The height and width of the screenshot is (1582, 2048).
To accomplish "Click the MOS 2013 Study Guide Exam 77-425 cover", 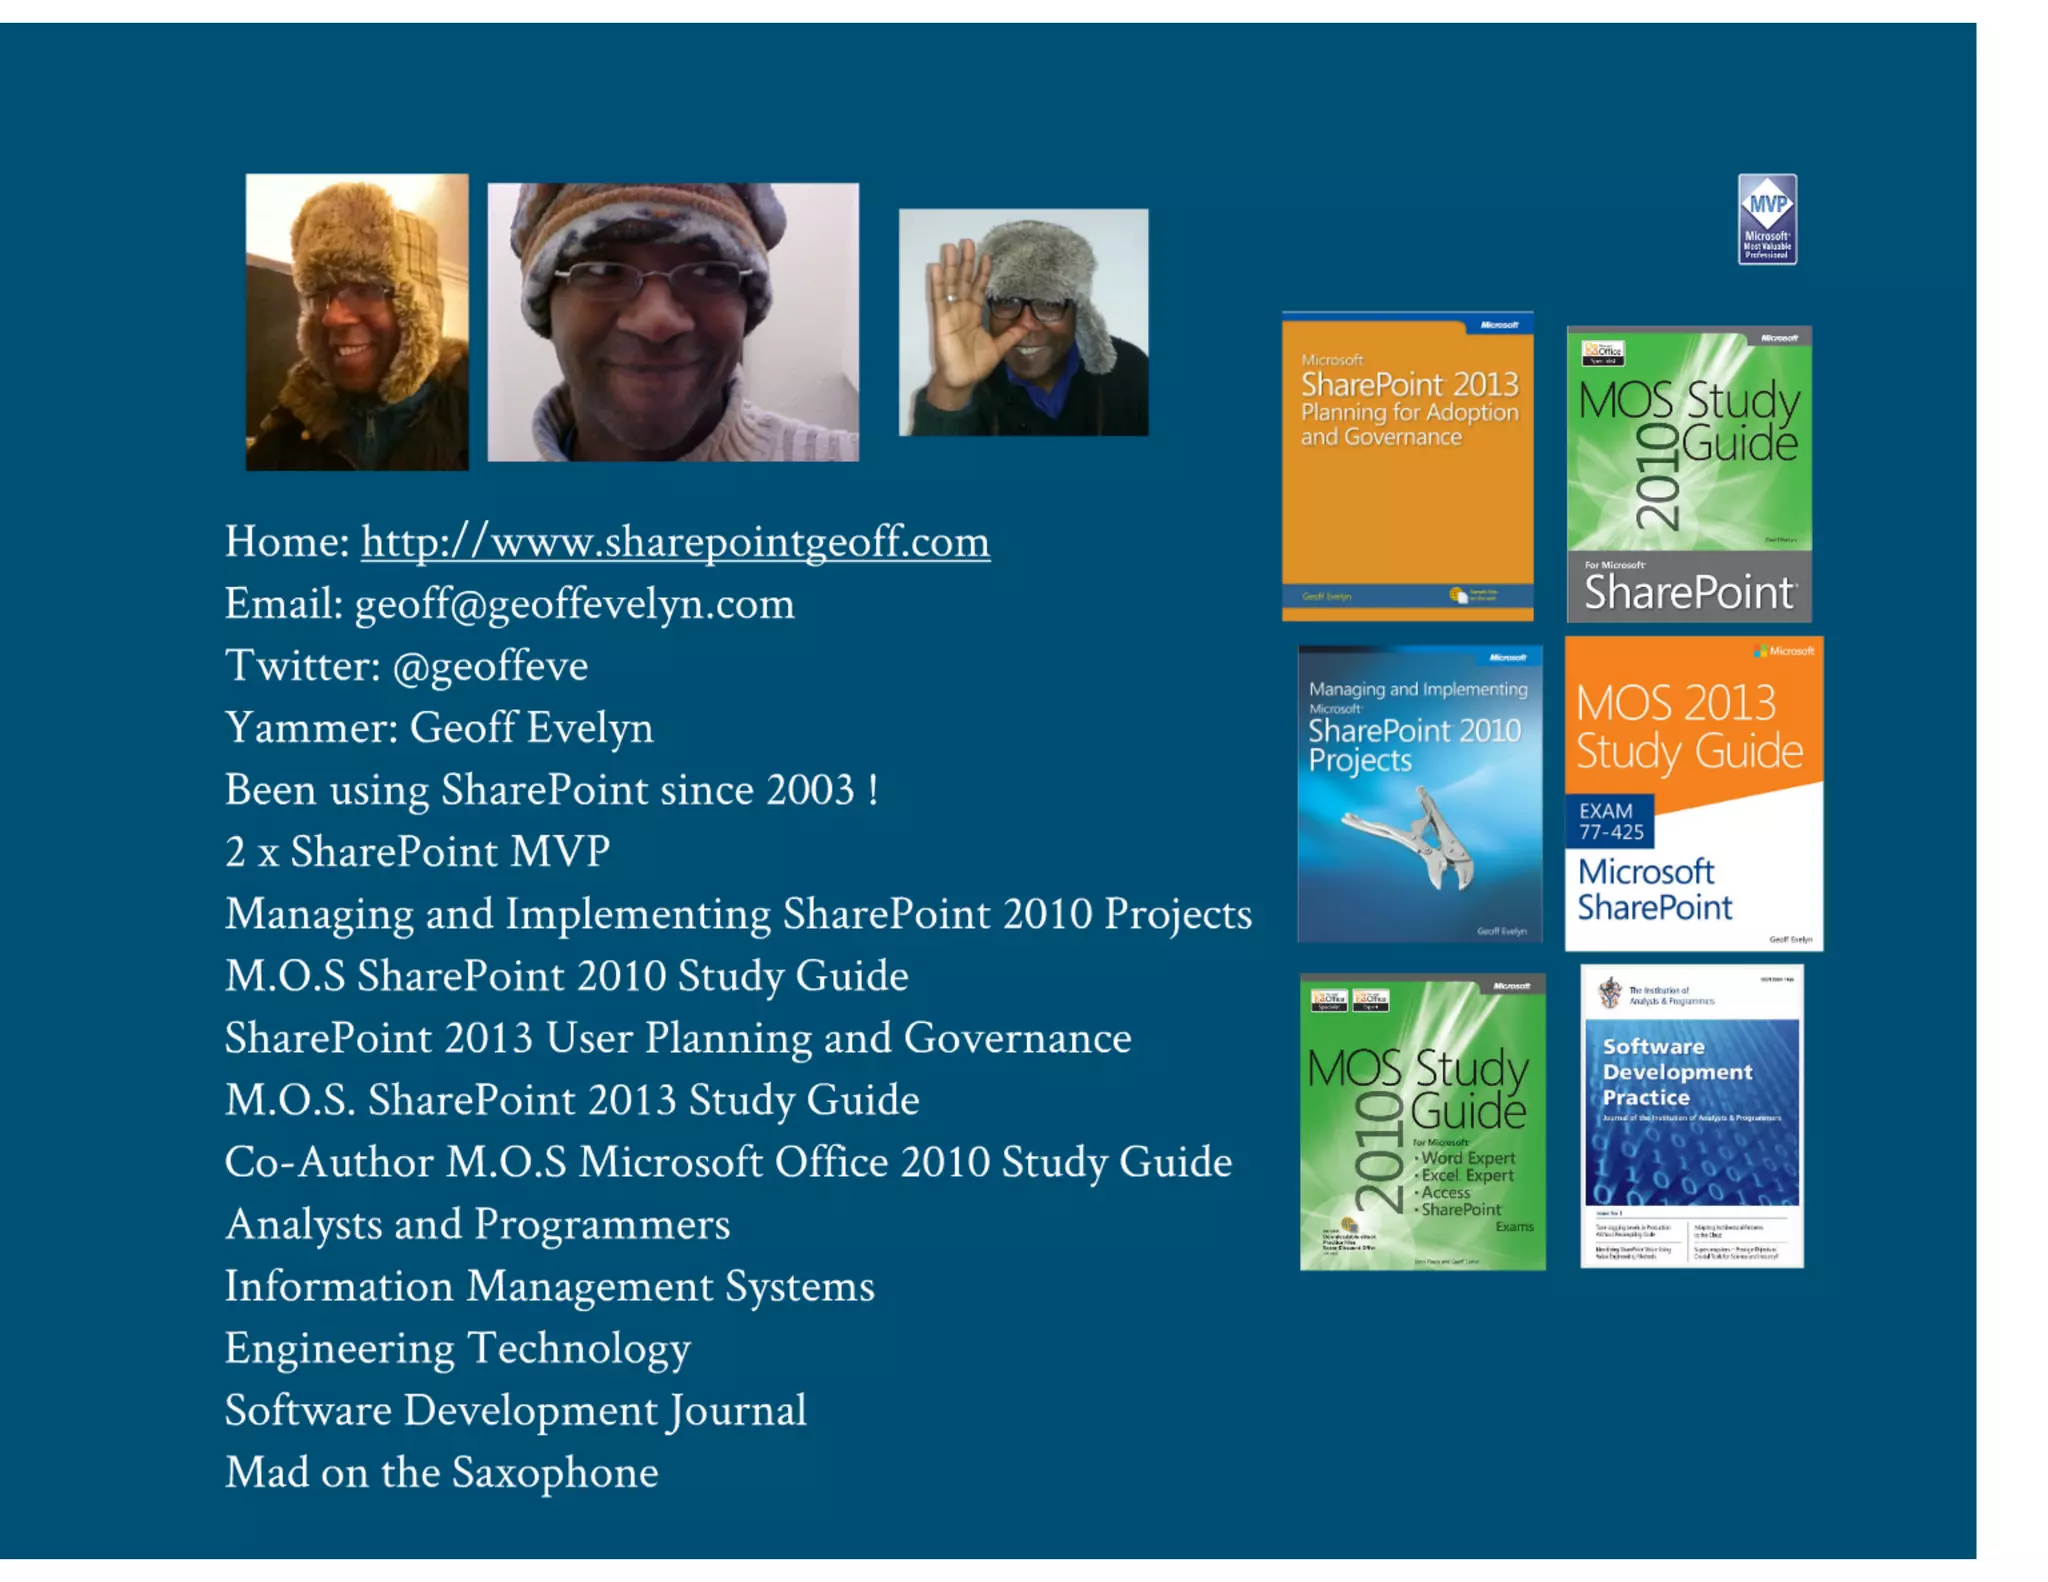I will tap(1694, 794).
